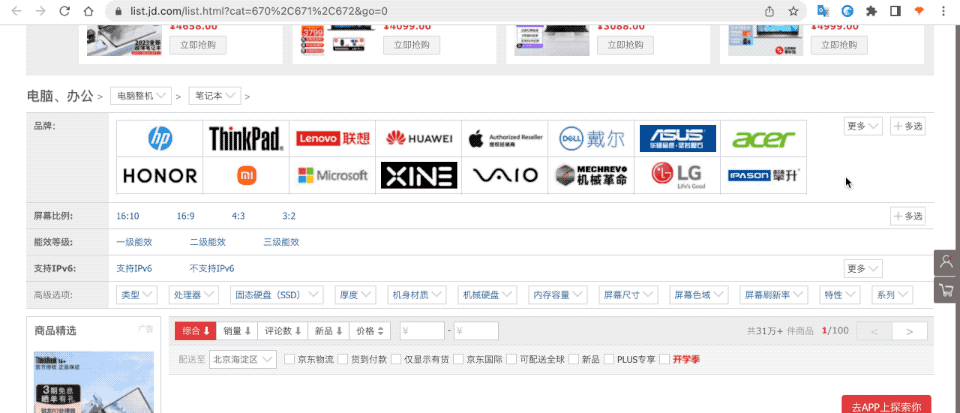Choose the 16:10 screen ratio link
This screenshot has width=960, height=413.
pos(128,216)
